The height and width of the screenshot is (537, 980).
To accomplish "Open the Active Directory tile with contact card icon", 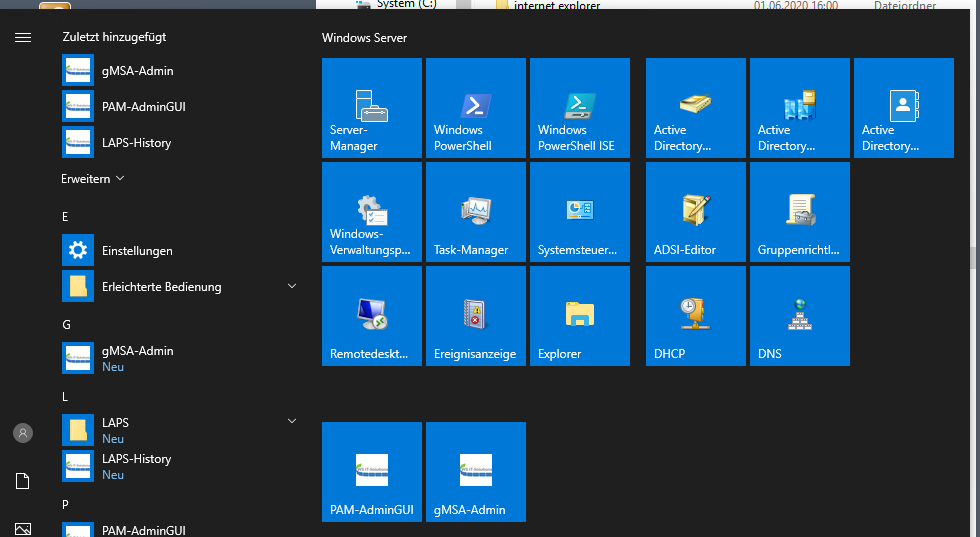I will tap(904, 108).
